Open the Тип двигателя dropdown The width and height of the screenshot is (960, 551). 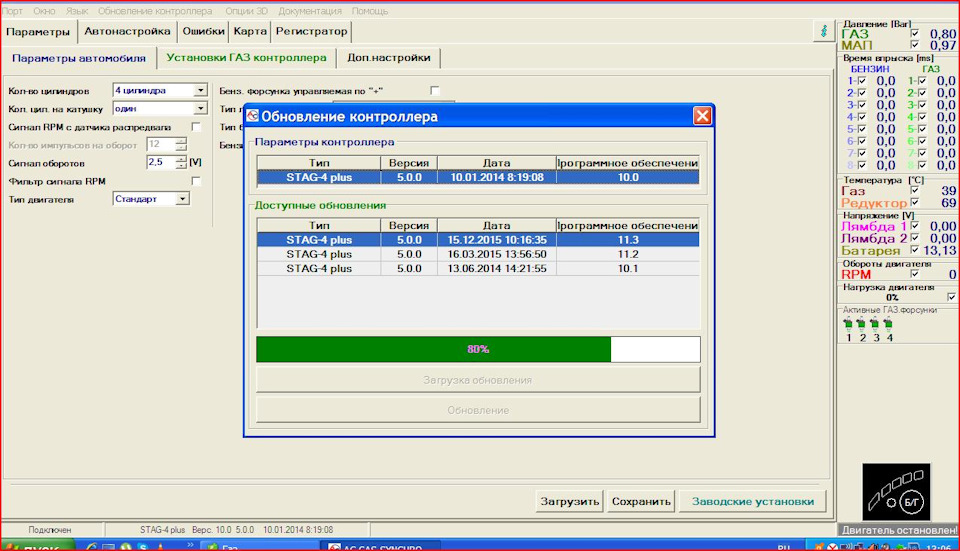(x=182, y=199)
